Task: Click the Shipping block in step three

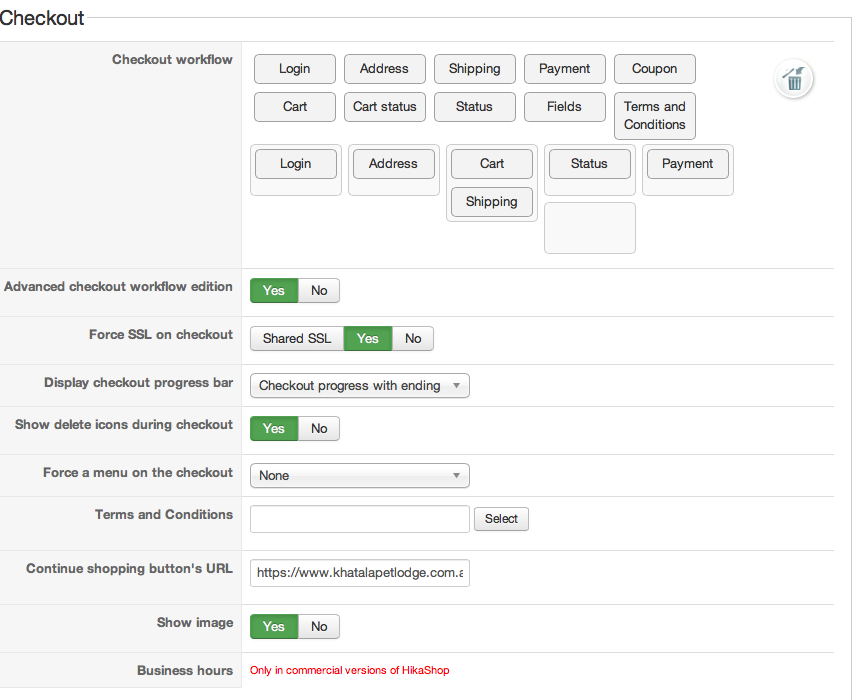Action: tap(492, 202)
